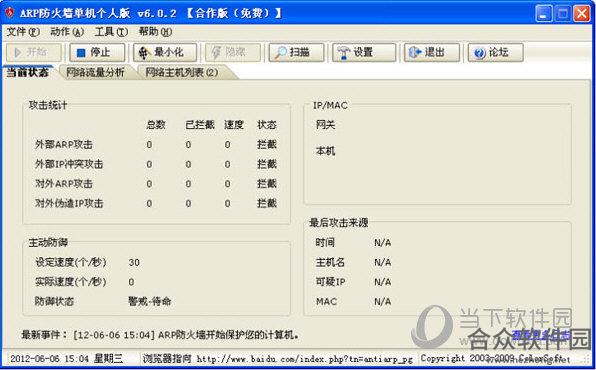Click the greyed Start (开始) toolbar button
This screenshot has height=370, width=596.
(33, 52)
